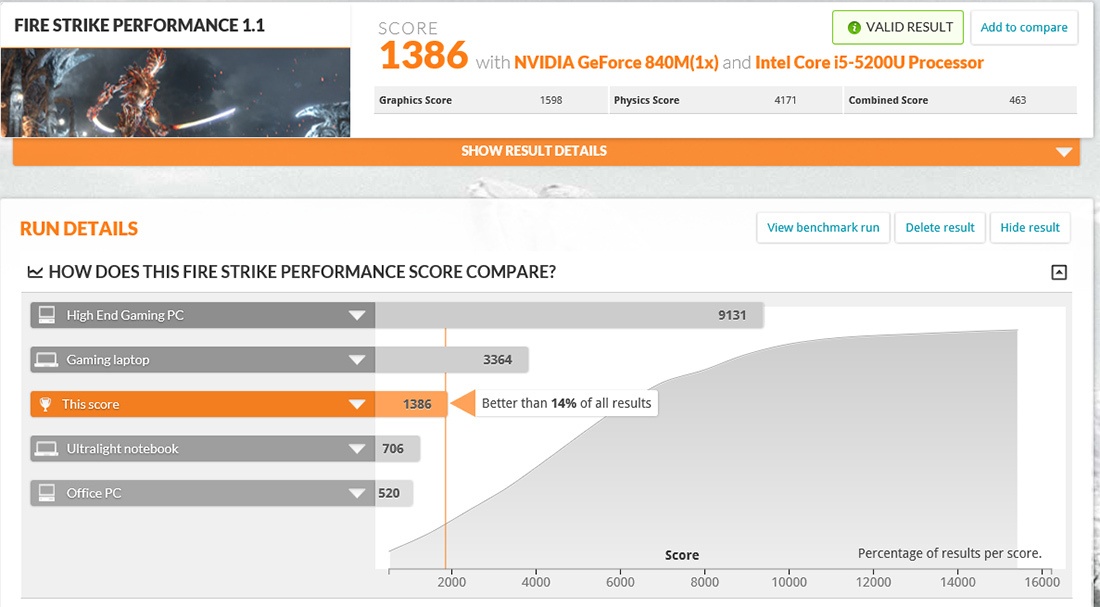Click the Physics Score value 4171
Viewport: 1100px width, 607px height.
click(785, 100)
